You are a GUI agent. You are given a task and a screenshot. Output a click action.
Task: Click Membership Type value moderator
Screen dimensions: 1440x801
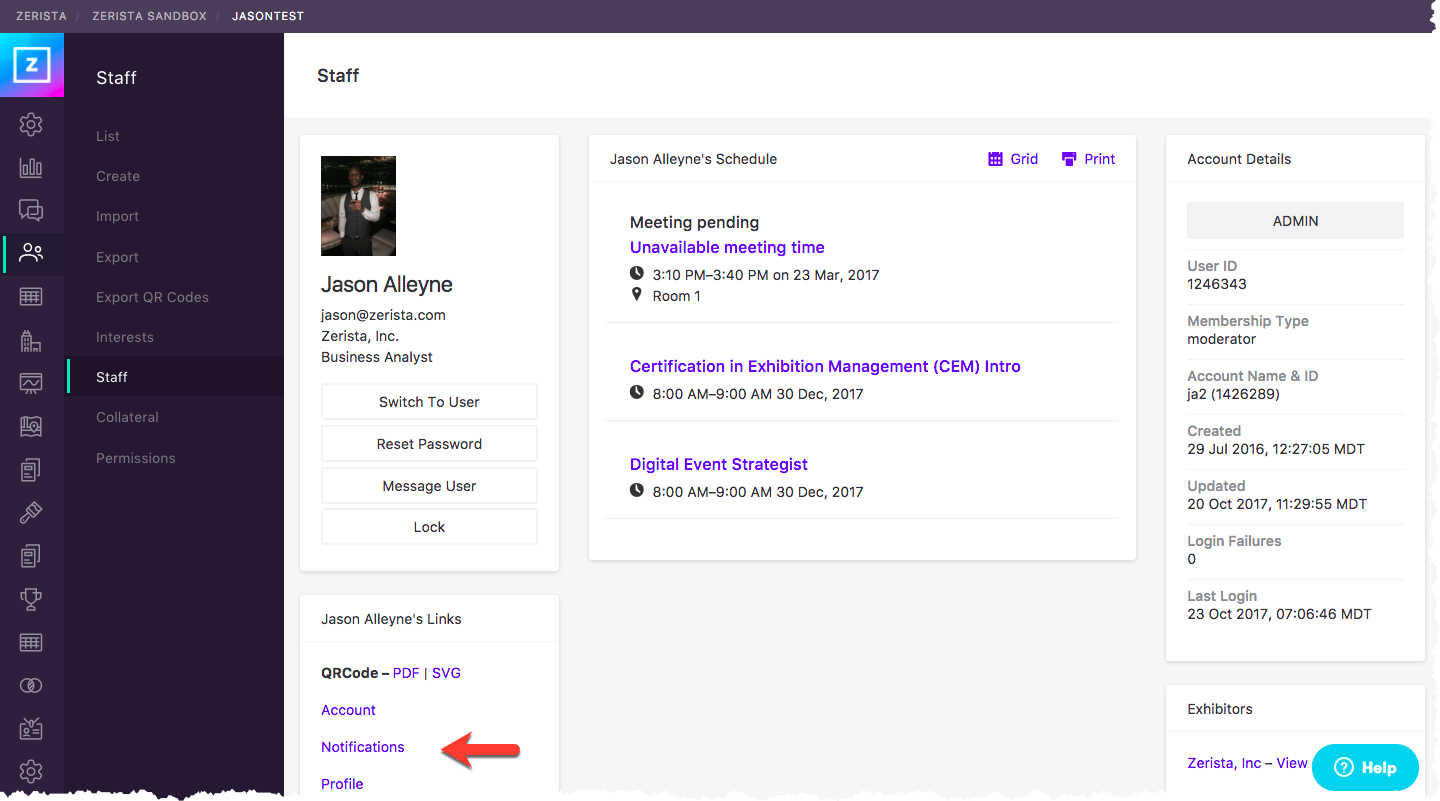click(1221, 339)
